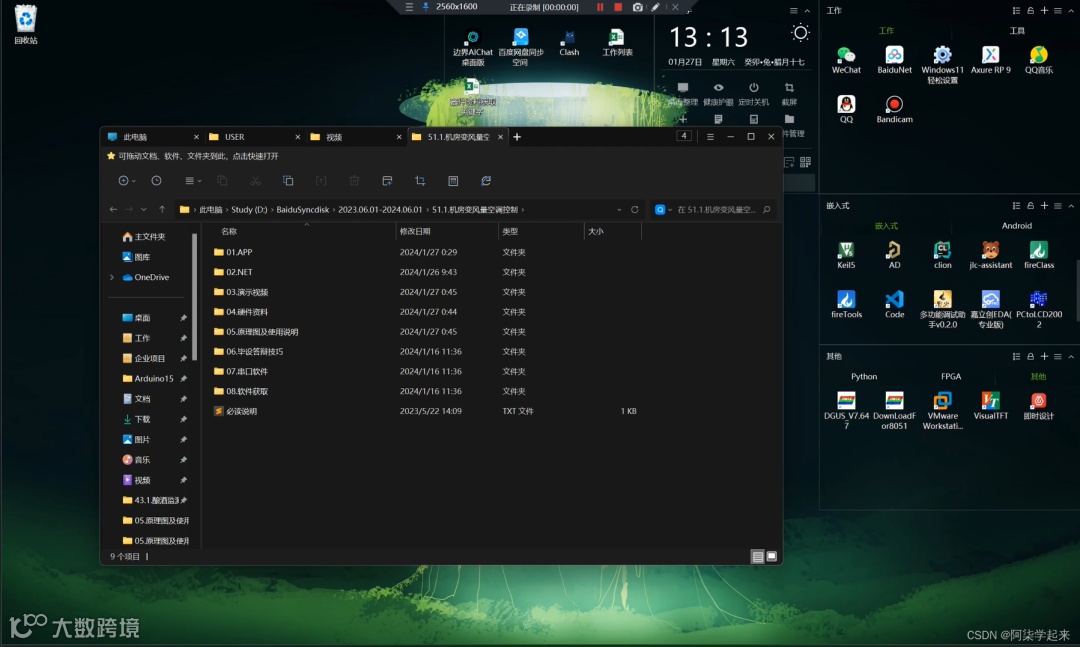Open the New (plus circle) dropdown in toolbar

[126, 181]
